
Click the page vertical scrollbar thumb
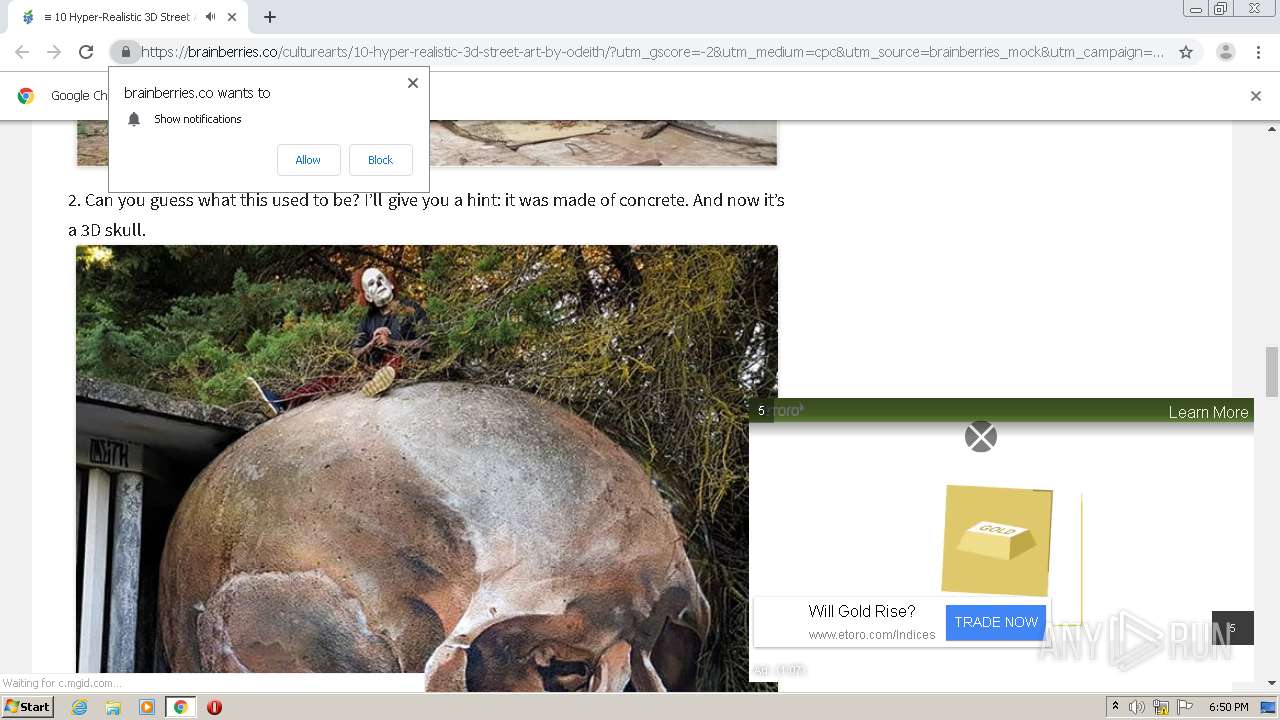pyautogui.click(x=1272, y=372)
